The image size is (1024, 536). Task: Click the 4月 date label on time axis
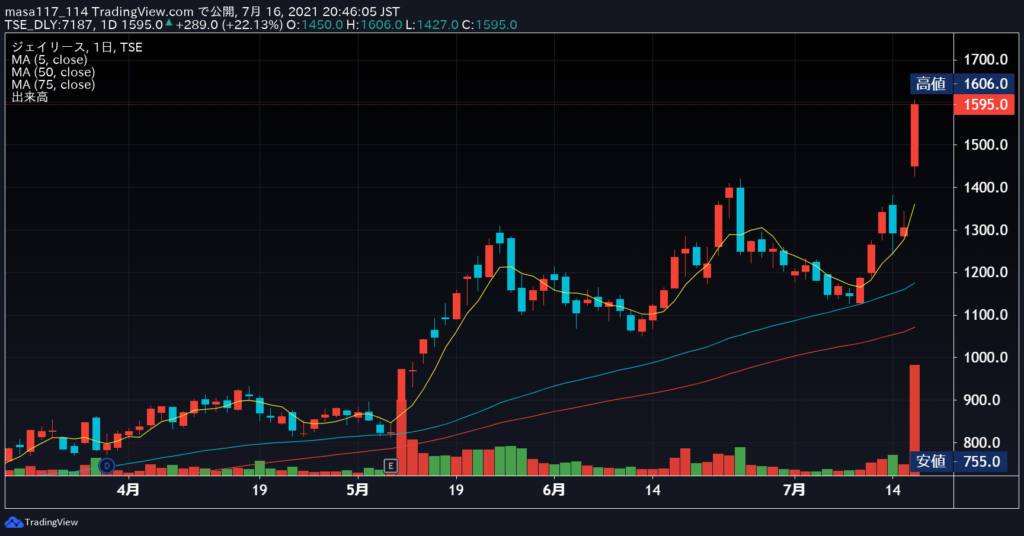click(128, 490)
